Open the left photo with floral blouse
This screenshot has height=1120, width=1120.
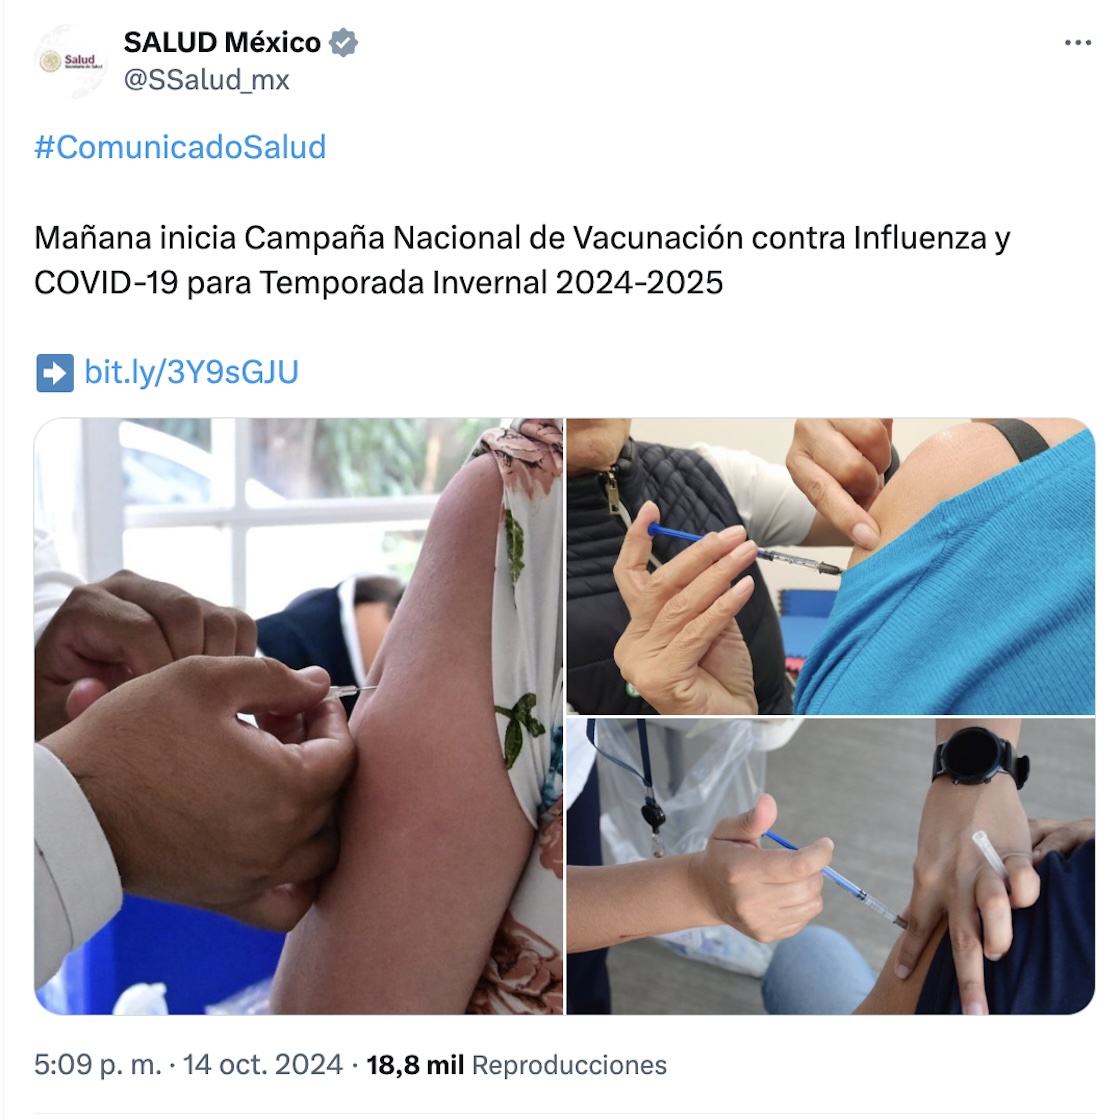pyautogui.click(x=299, y=716)
